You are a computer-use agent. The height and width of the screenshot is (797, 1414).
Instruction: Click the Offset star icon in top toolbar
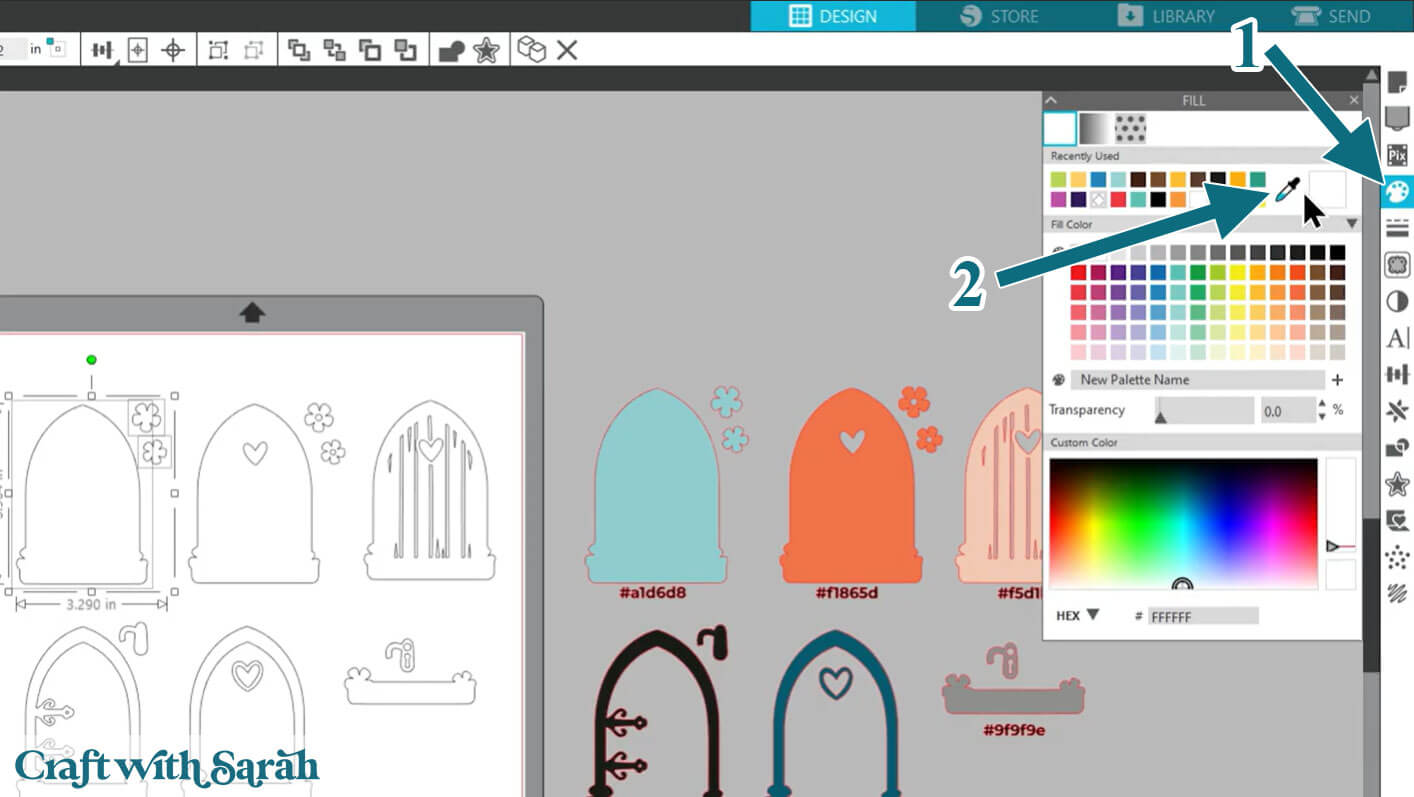pos(487,50)
